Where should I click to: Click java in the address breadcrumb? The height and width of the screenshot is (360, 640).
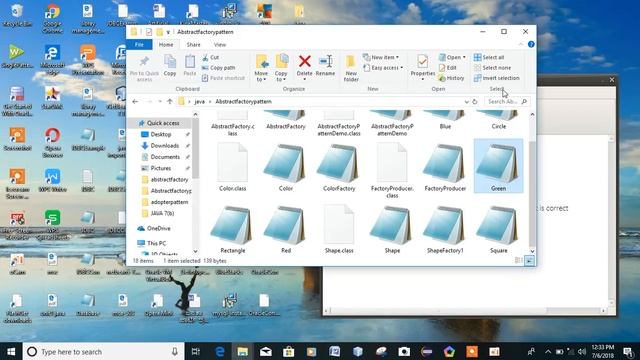[x=200, y=101]
